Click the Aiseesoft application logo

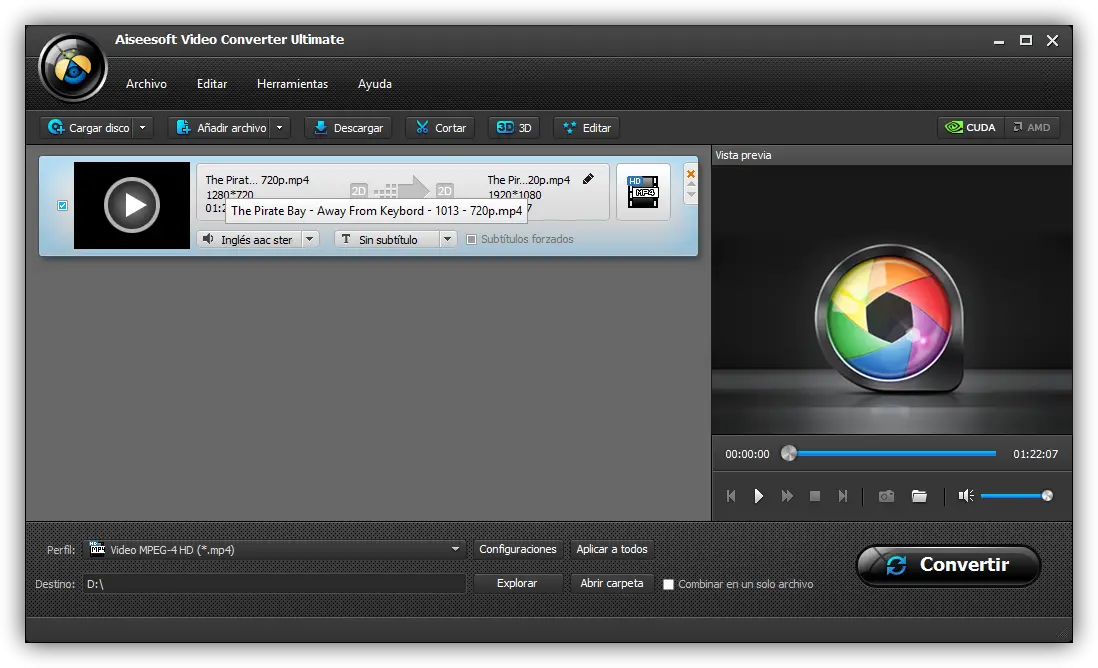pyautogui.click(x=73, y=68)
